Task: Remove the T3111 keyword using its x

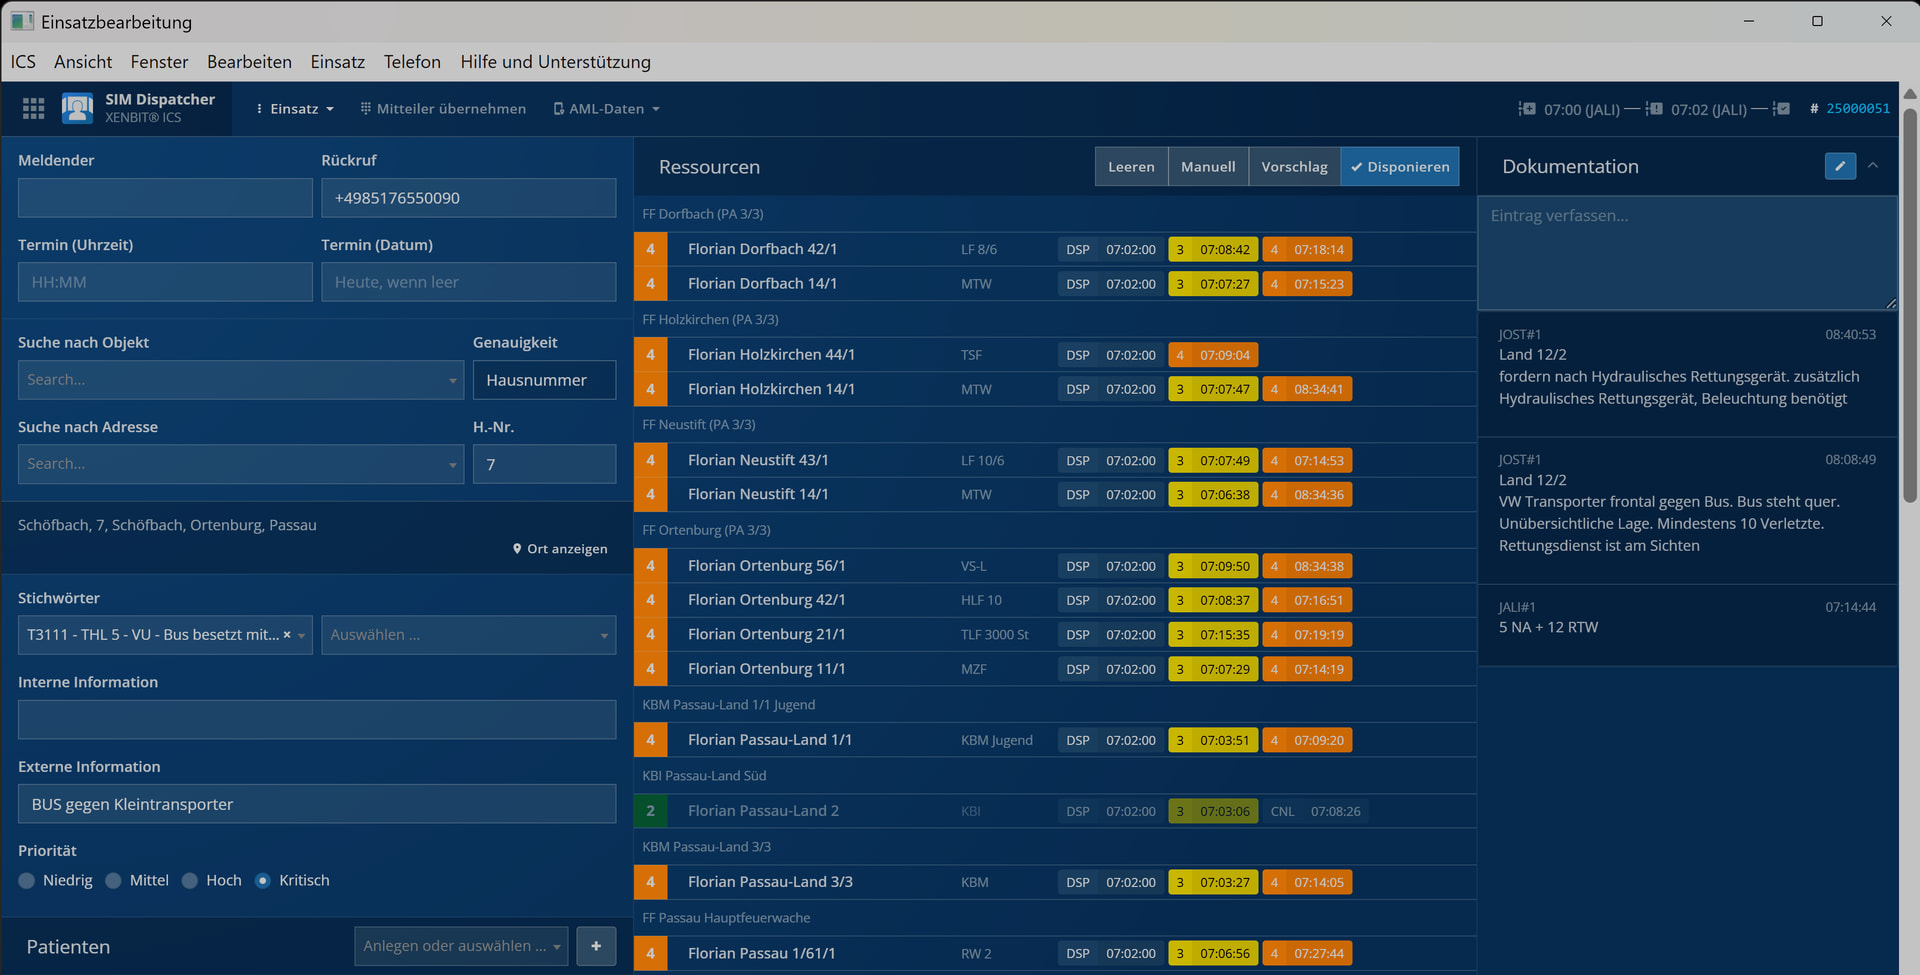Action: pyautogui.click(x=287, y=635)
